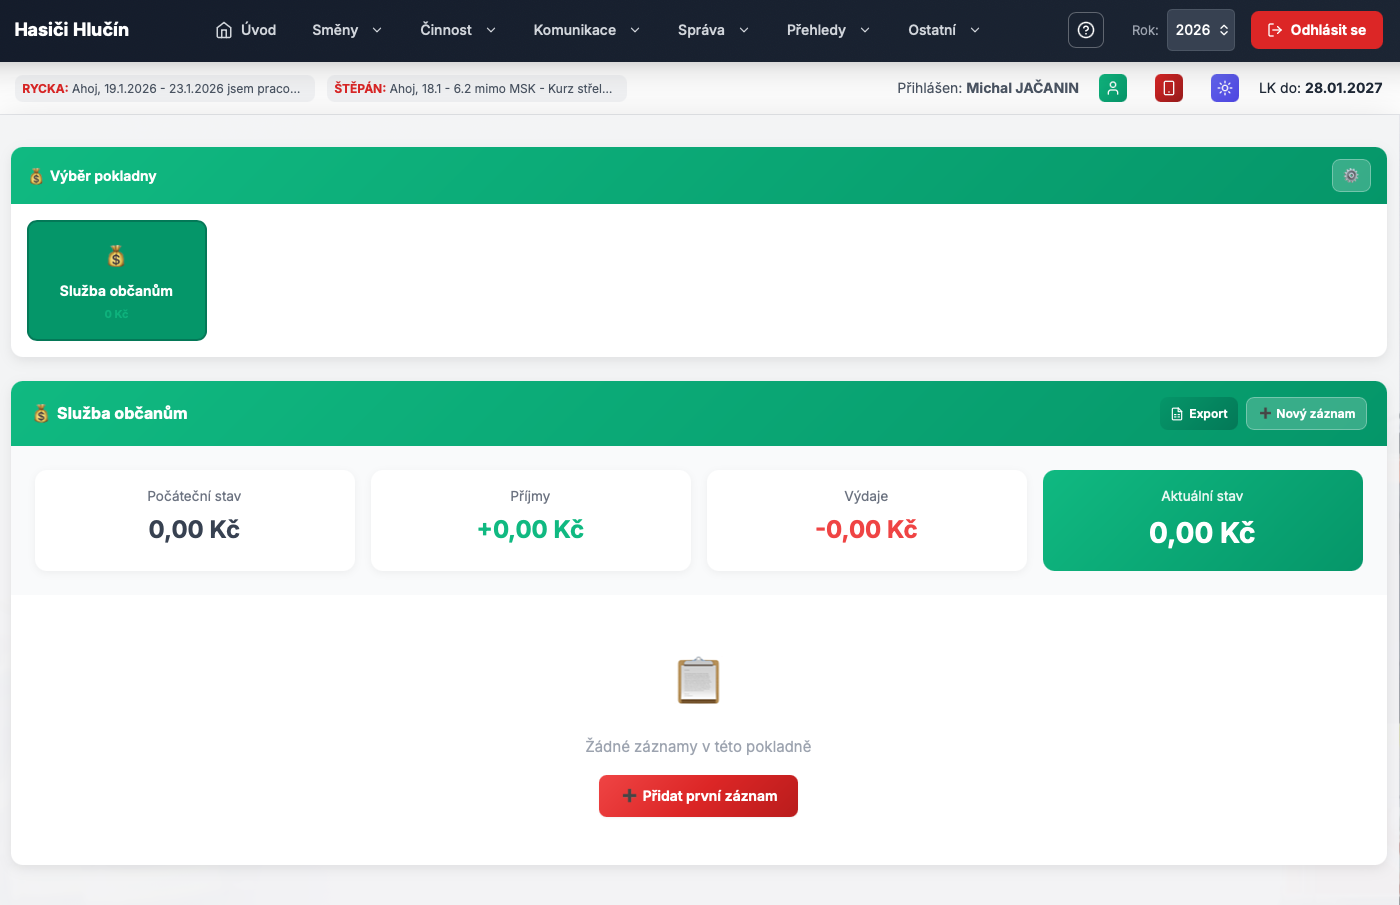Select the Služba občanům cash register card

click(x=117, y=280)
